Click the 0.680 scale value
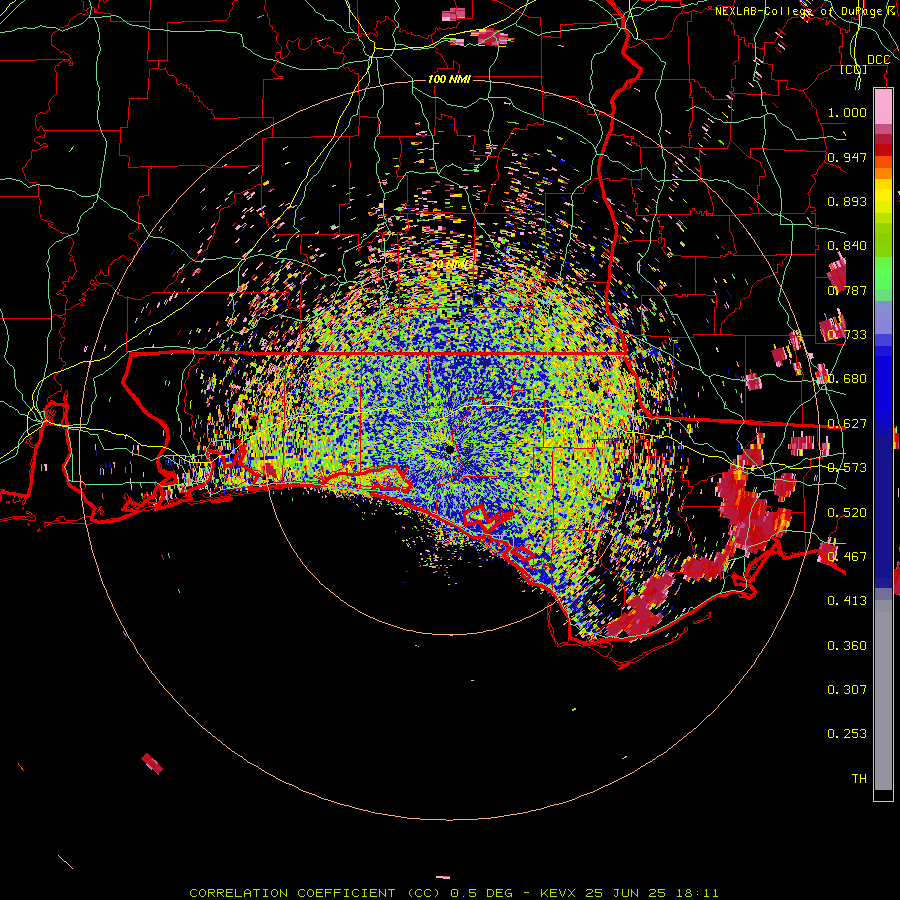This screenshot has width=900, height=900. point(847,379)
